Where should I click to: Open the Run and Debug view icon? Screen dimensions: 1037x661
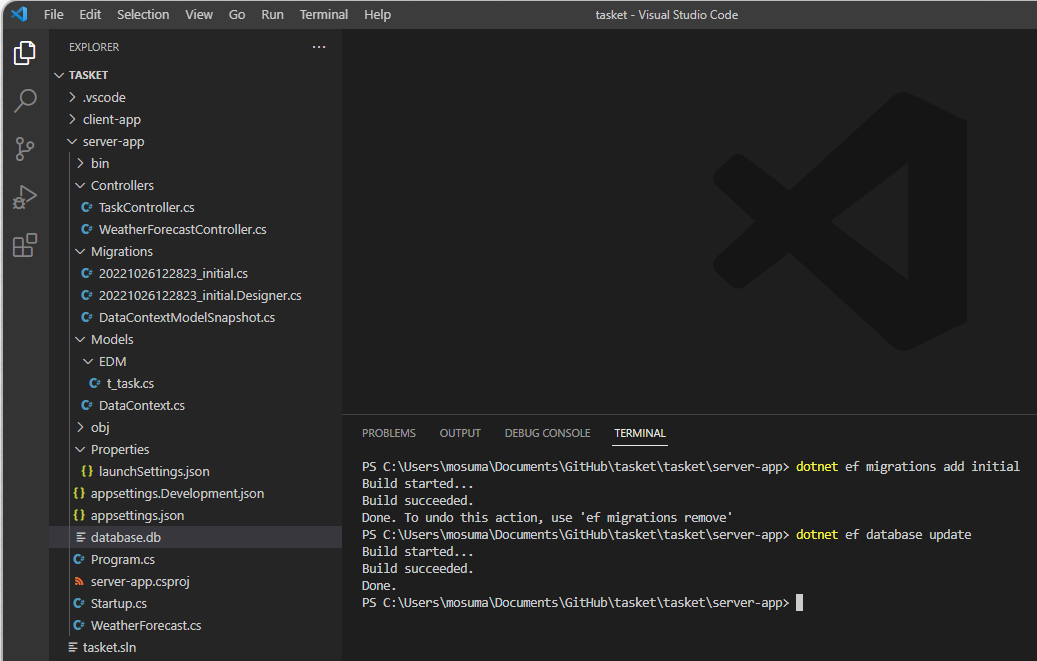pos(24,197)
